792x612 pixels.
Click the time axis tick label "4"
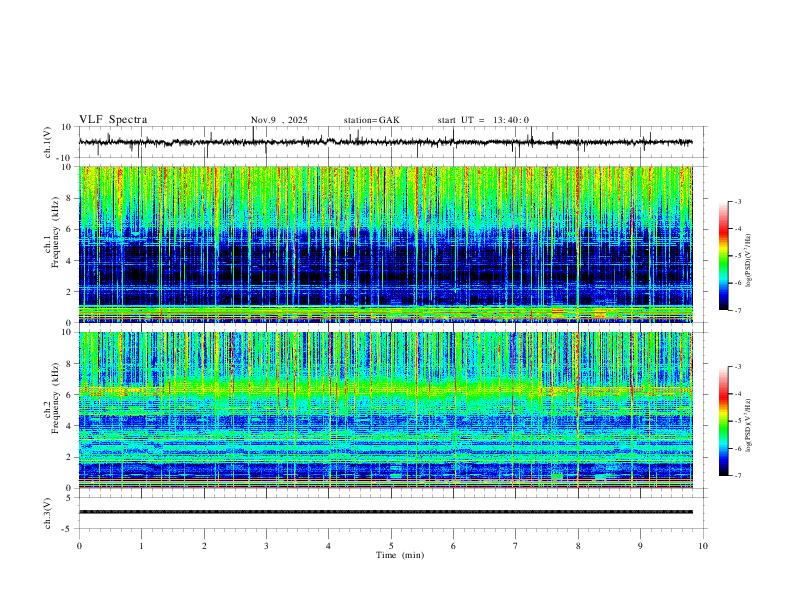[328, 546]
